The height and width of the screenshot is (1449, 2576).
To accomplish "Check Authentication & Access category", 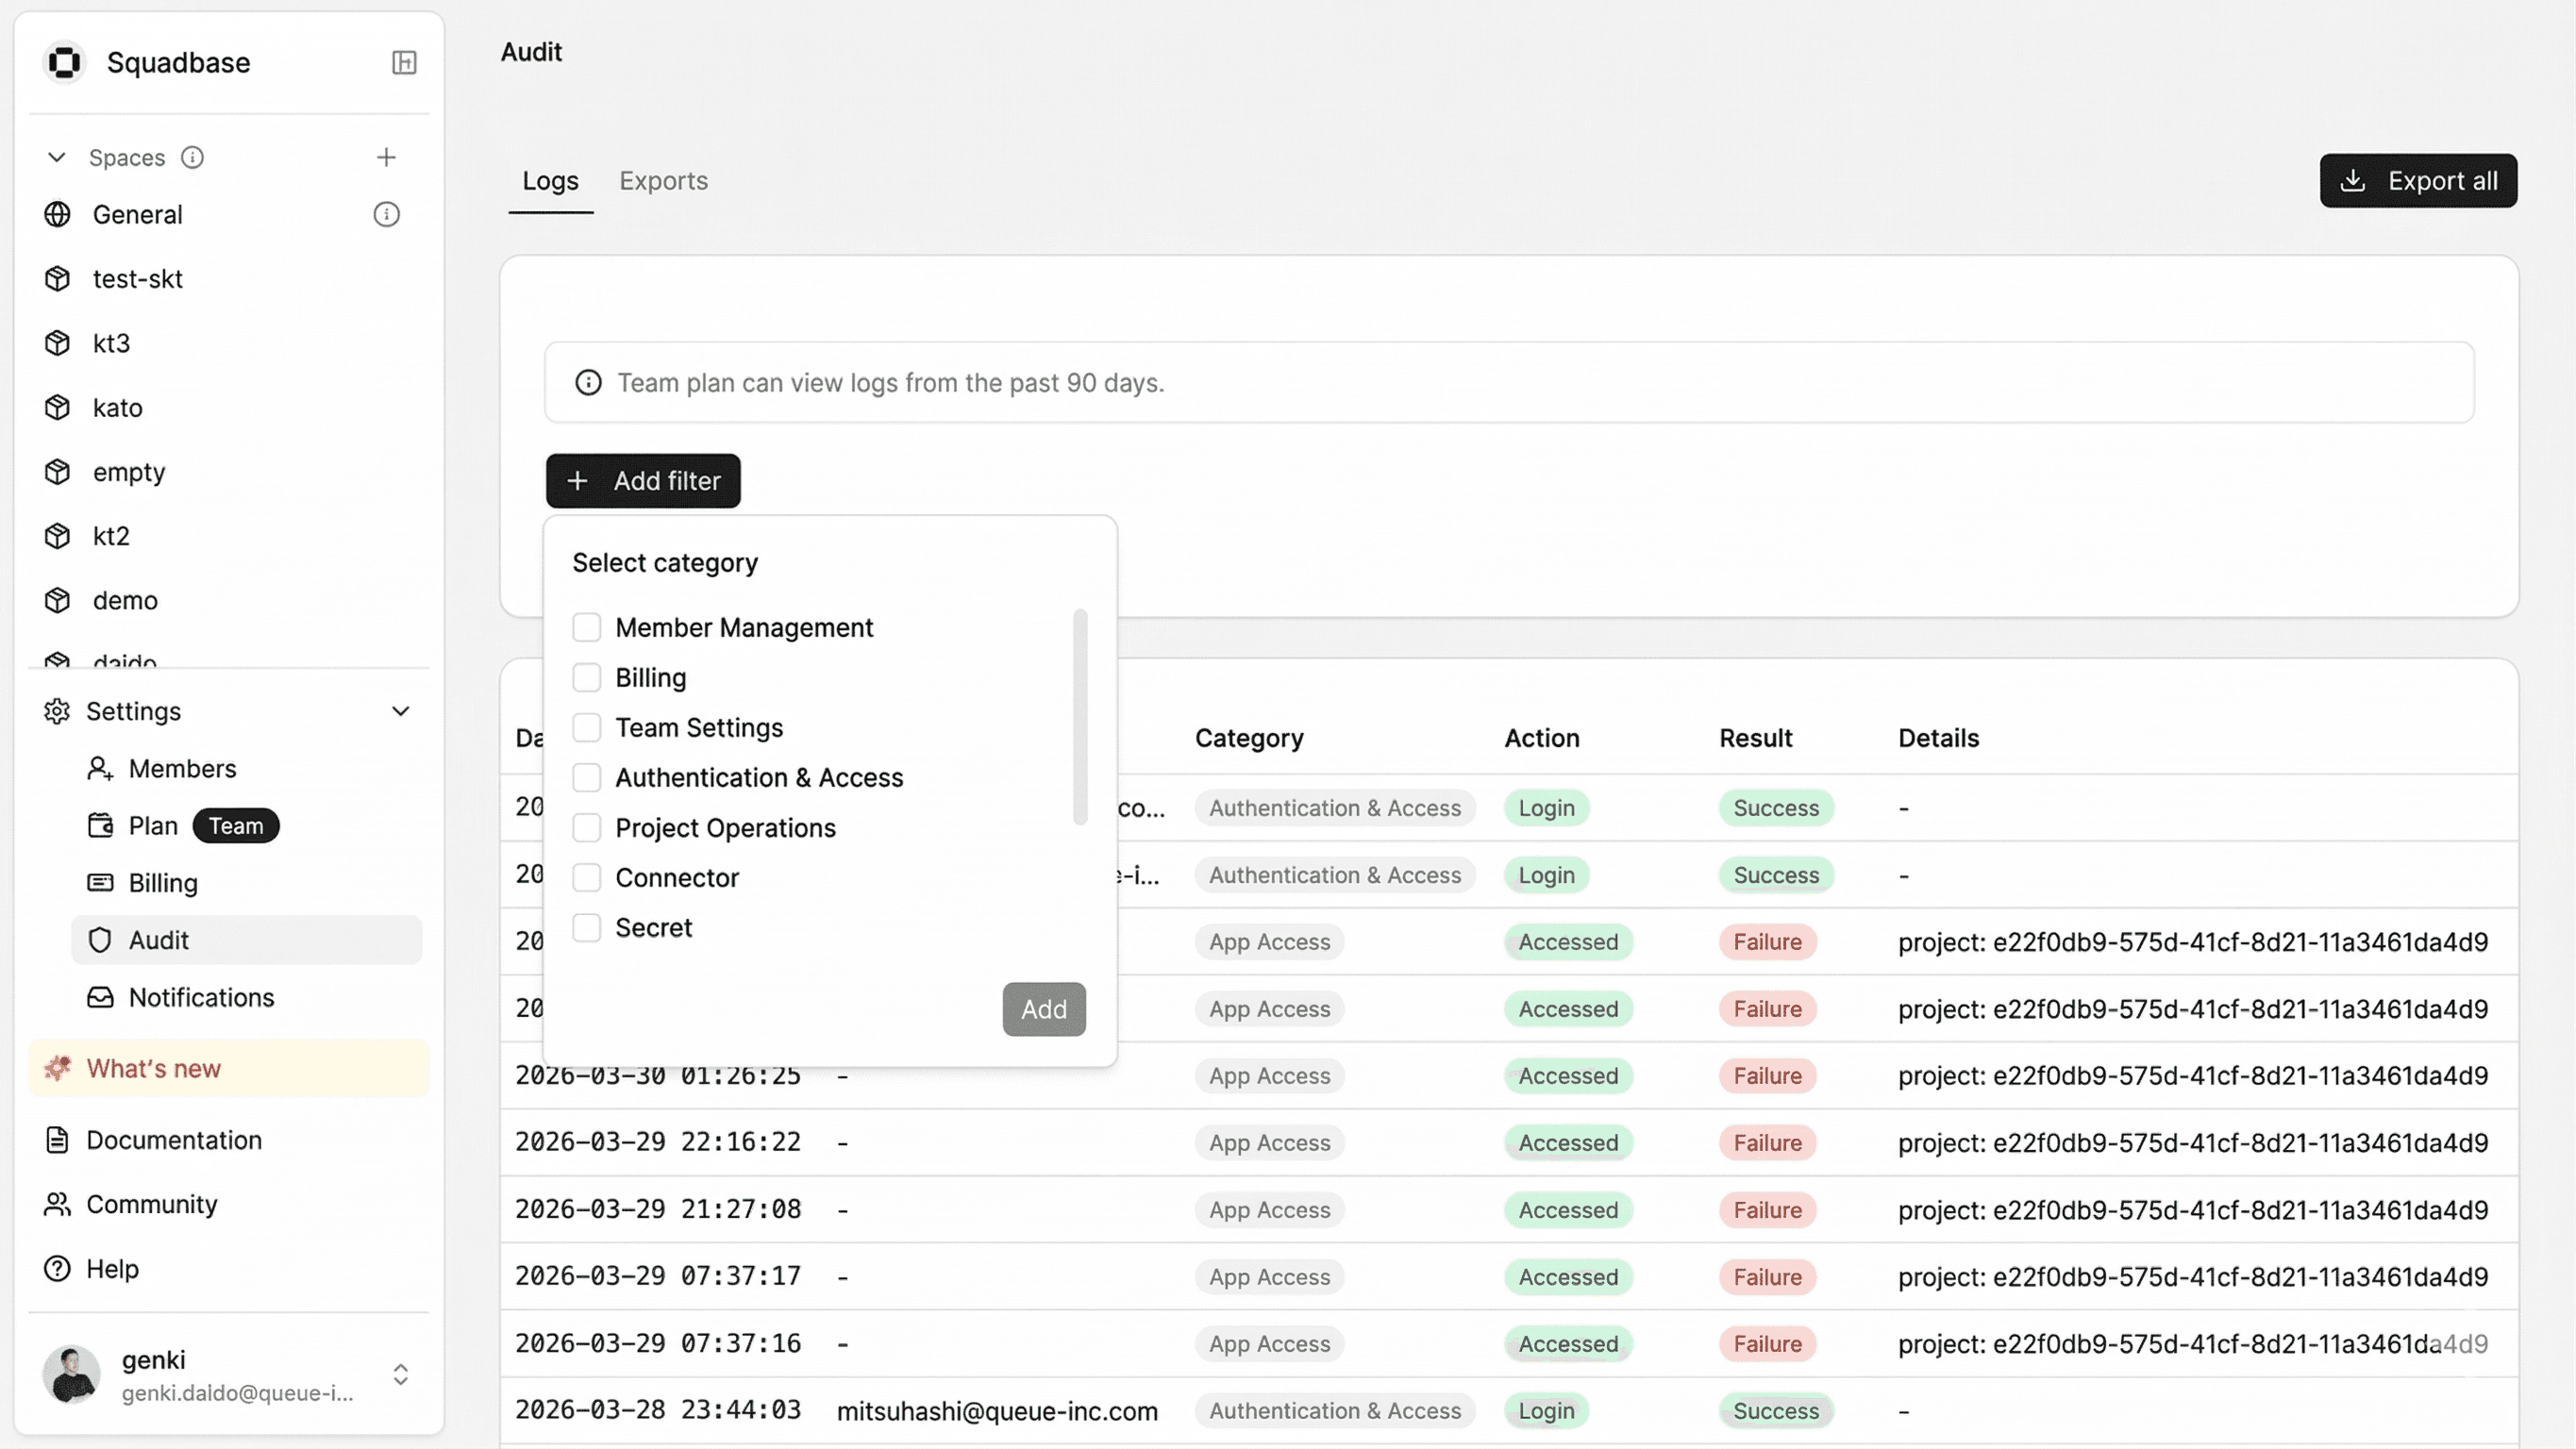I will pyautogui.click(x=587, y=777).
